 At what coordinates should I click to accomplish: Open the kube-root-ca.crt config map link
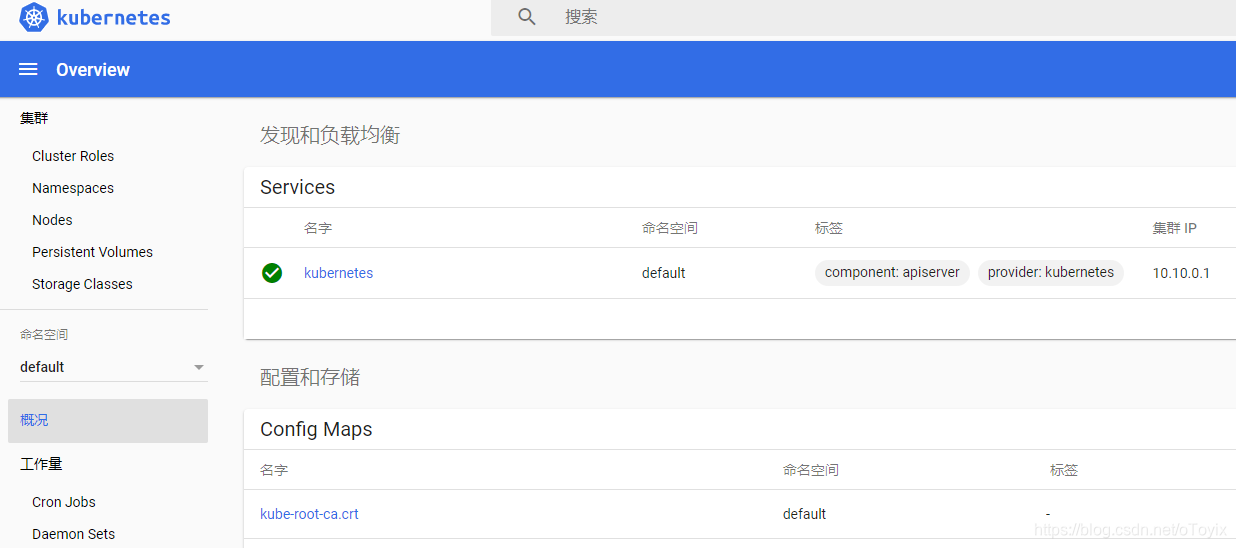(309, 514)
